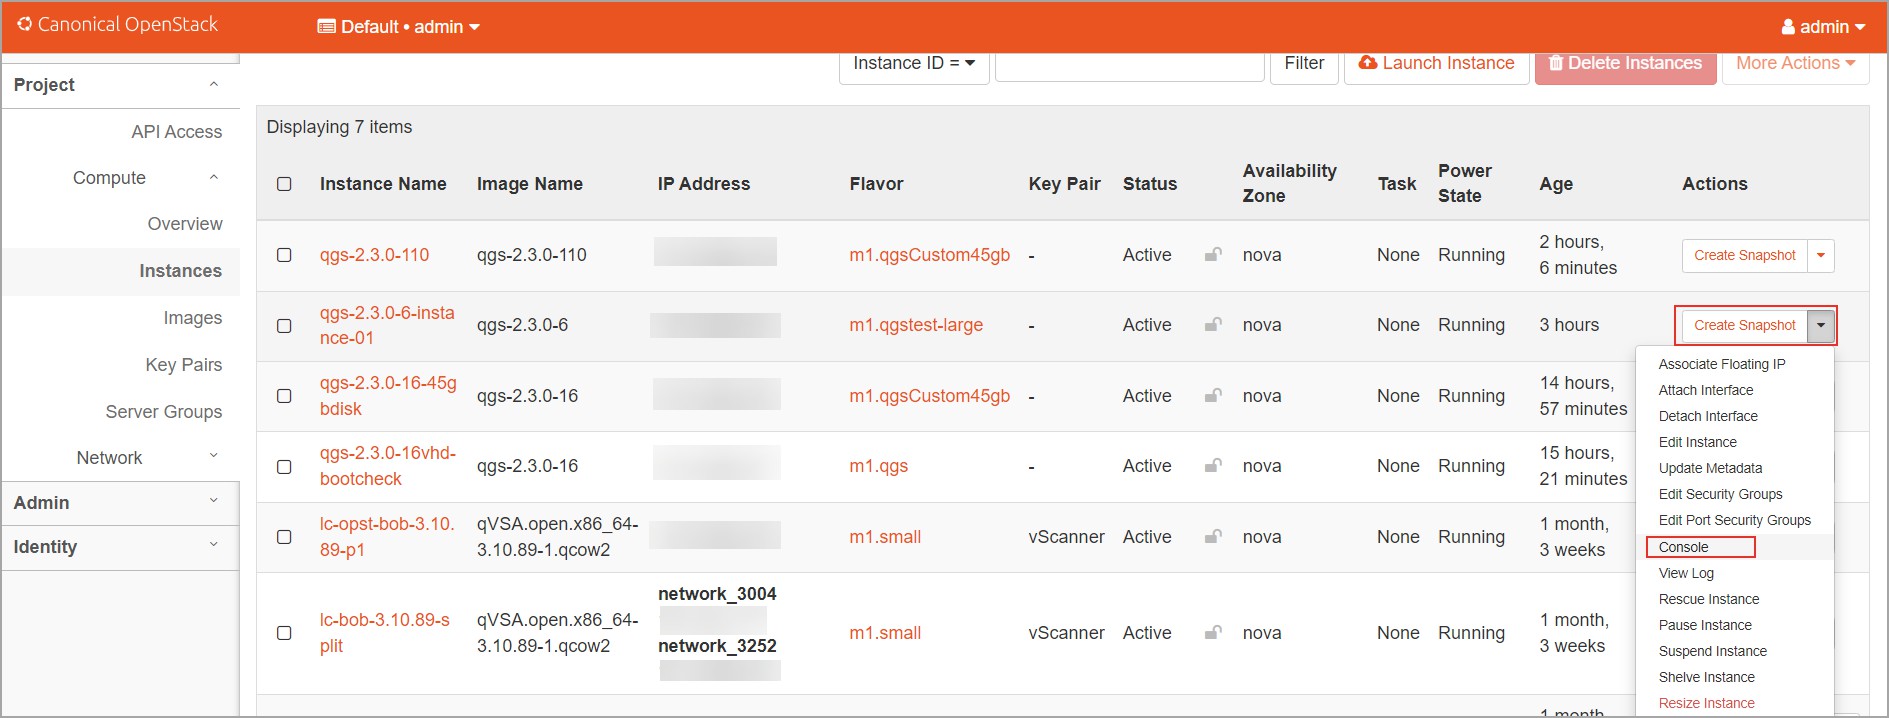1889x718 pixels.
Task: Click lock icon in qgs-2.3.0-16-45gbdisk row
Action: [x=1212, y=395]
